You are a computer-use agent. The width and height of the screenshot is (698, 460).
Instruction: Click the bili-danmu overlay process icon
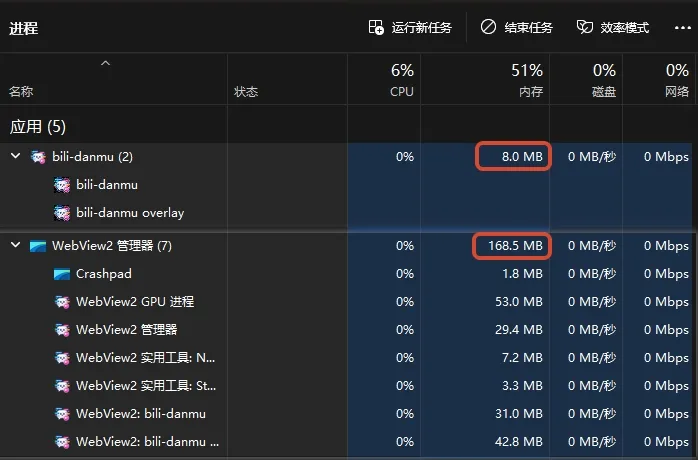coord(62,213)
